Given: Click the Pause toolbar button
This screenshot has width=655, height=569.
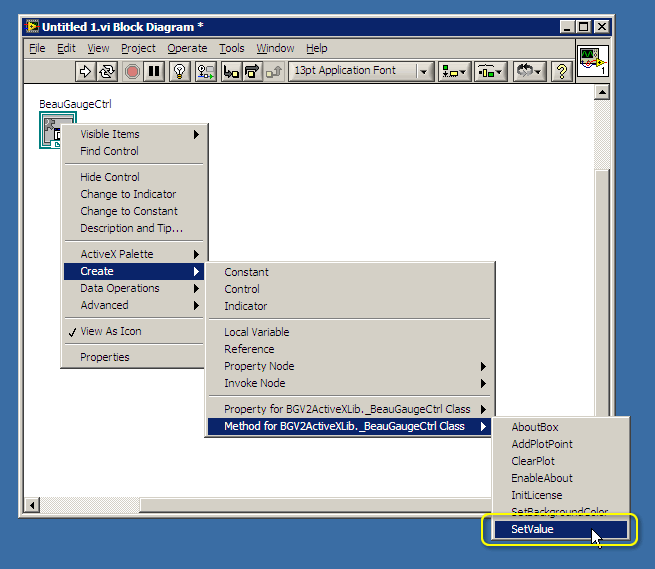Looking at the screenshot, I should tap(154, 71).
